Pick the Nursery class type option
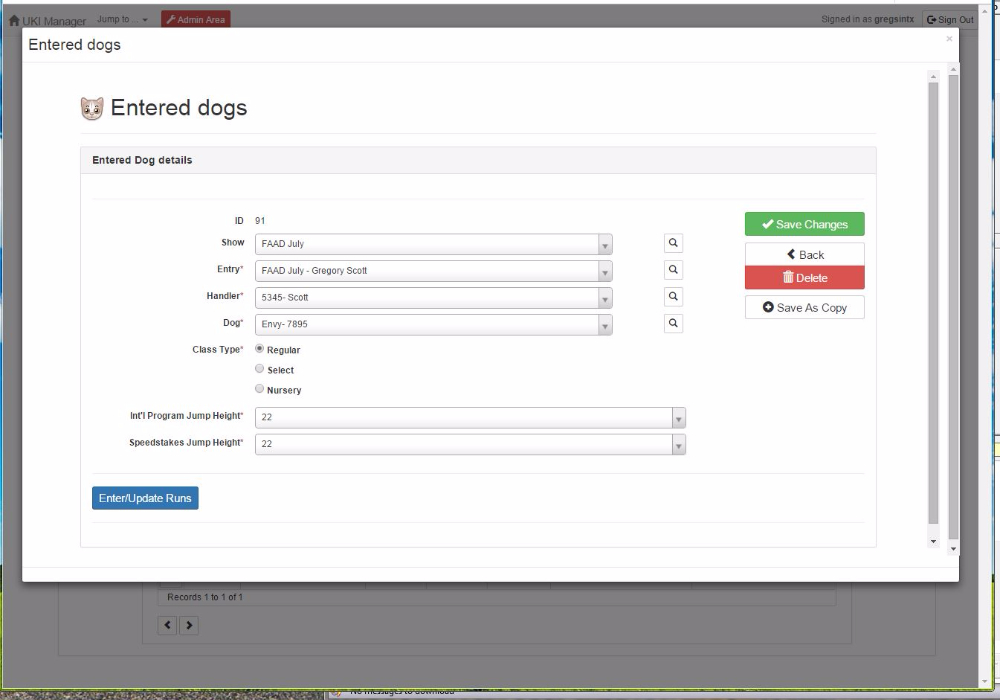This screenshot has width=1000, height=700. [260, 388]
